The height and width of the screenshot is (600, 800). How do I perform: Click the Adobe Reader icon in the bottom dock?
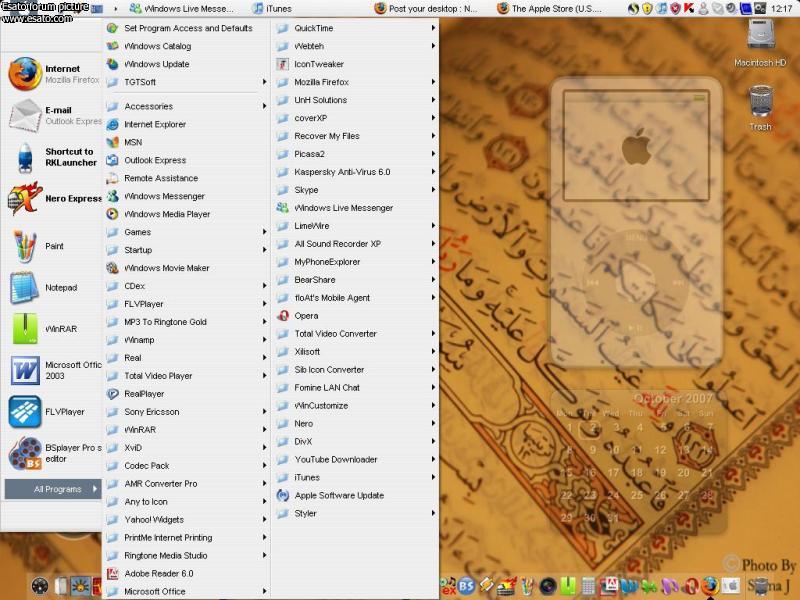click(x=609, y=586)
